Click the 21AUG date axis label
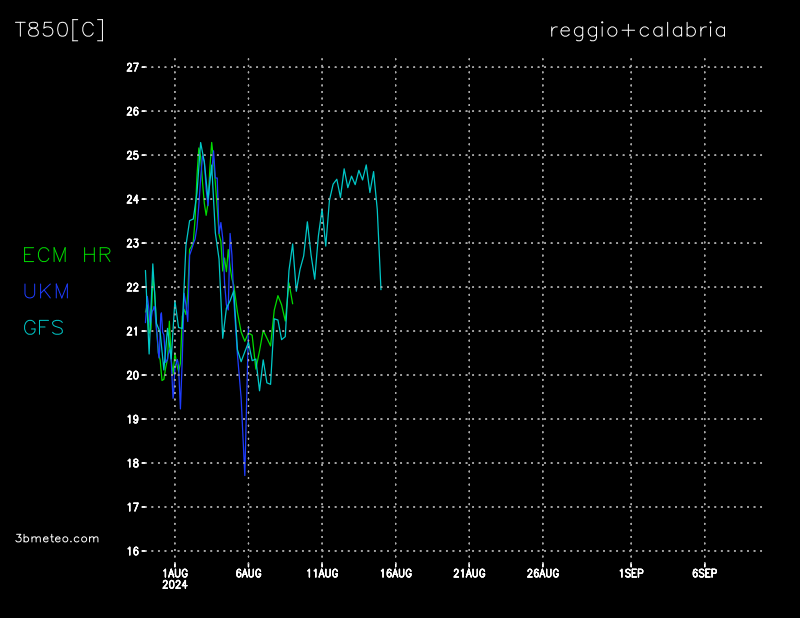The height and width of the screenshot is (618, 800). point(469,574)
